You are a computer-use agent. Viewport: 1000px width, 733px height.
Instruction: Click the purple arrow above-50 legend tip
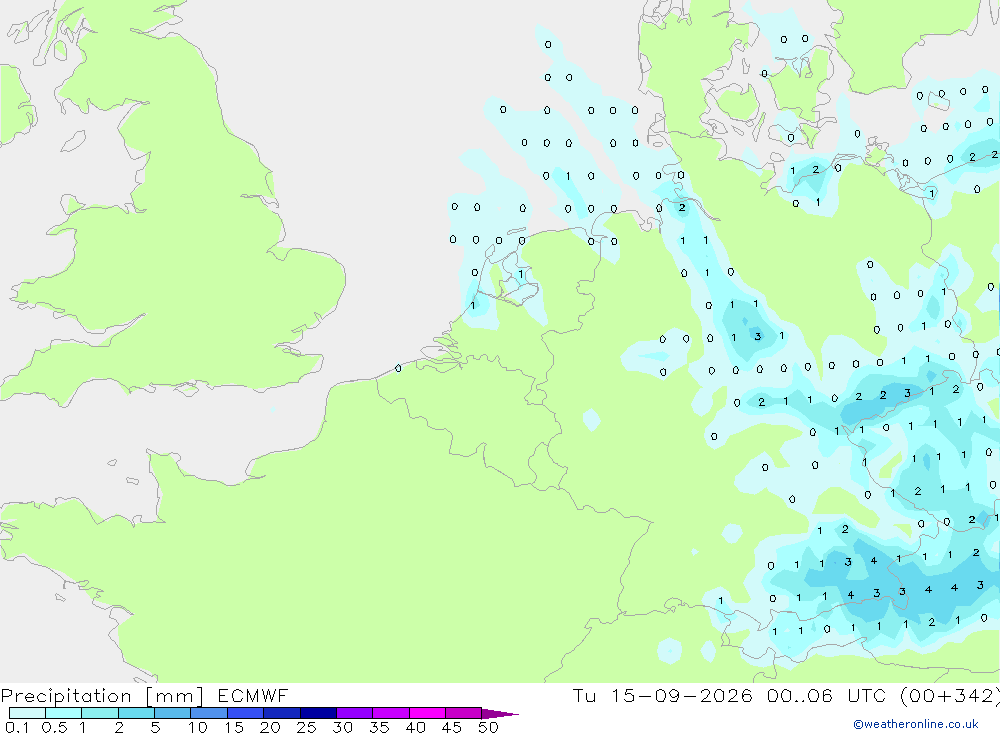(x=500, y=713)
